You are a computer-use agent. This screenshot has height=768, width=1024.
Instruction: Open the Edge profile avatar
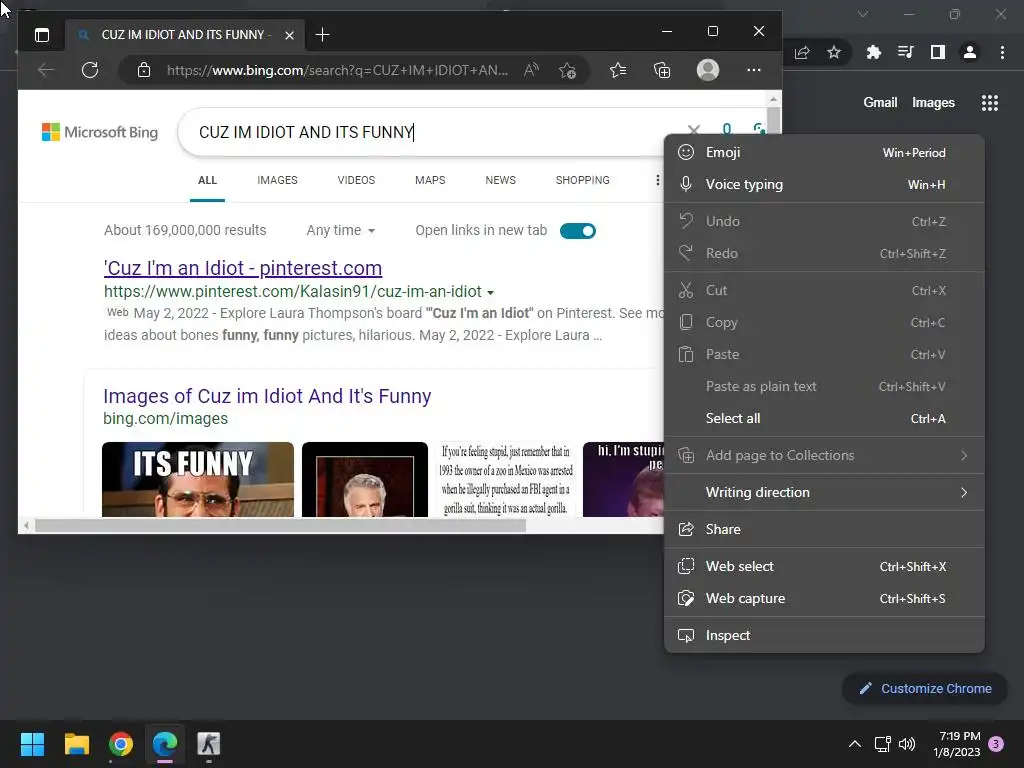pyautogui.click(x=708, y=70)
